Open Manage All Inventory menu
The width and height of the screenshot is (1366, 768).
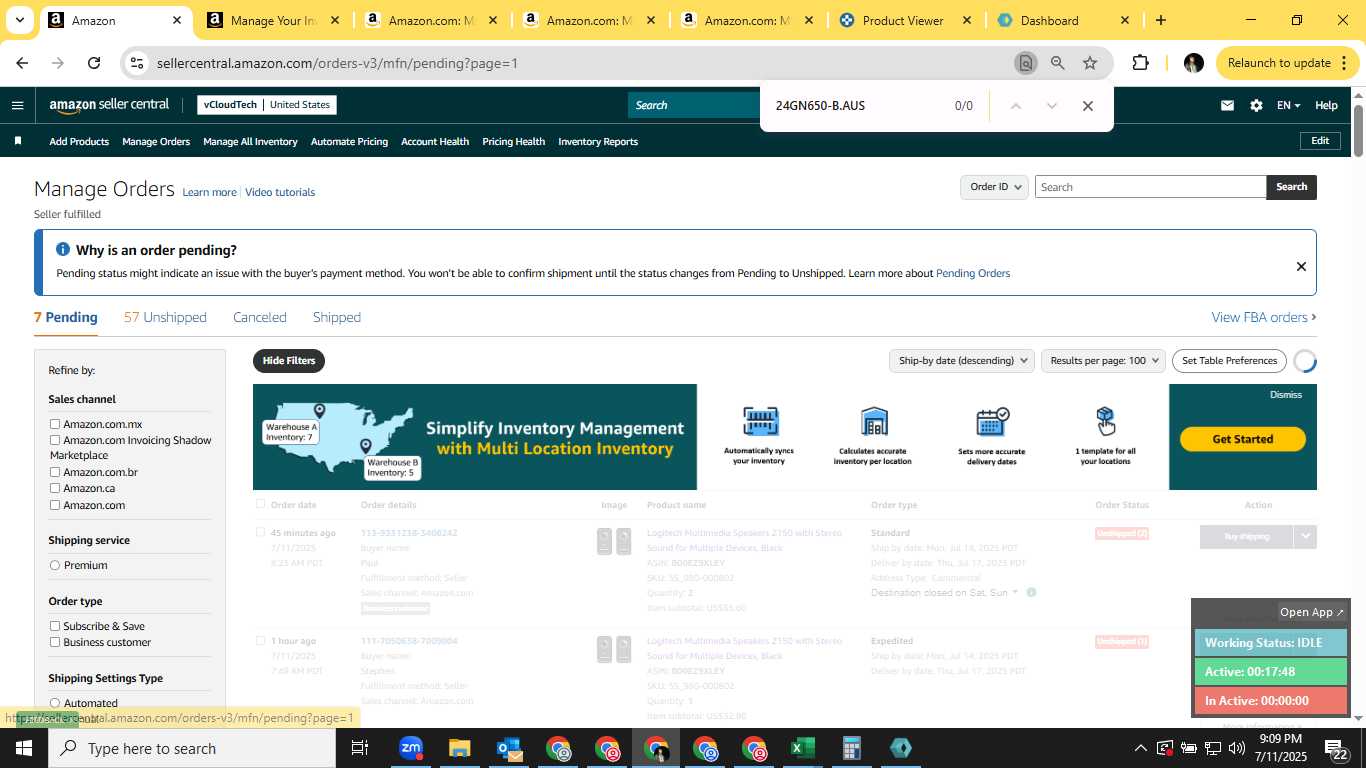point(250,141)
